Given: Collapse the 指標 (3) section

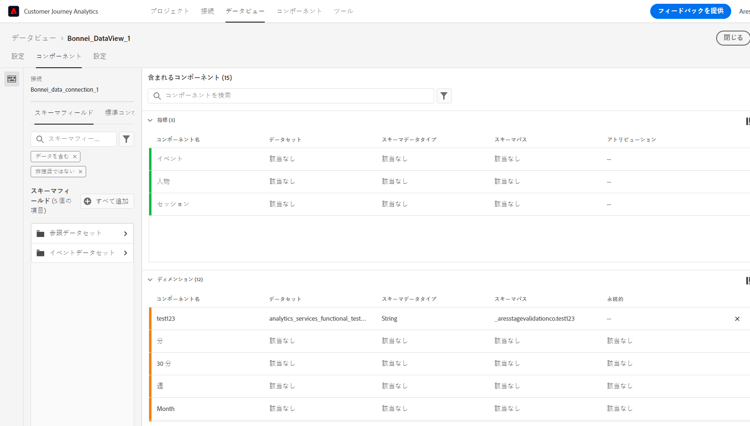Looking at the screenshot, I should coord(150,120).
